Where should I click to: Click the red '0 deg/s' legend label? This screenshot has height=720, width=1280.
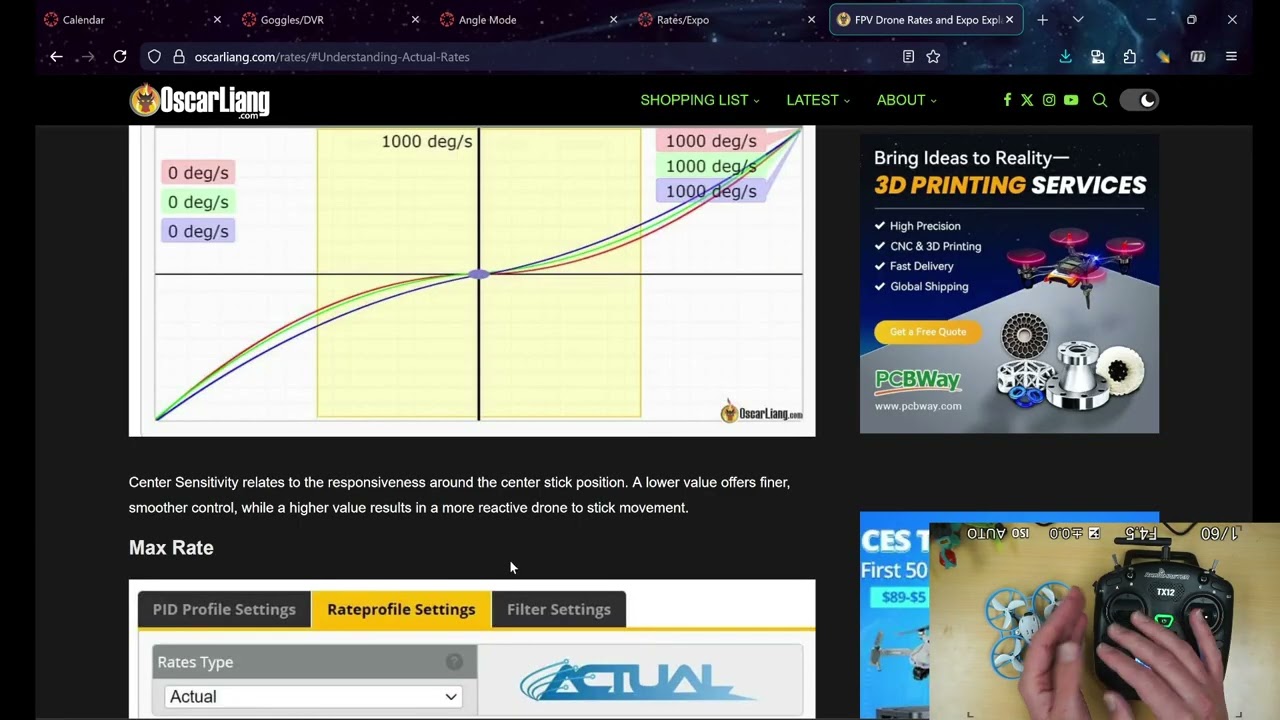click(198, 173)
